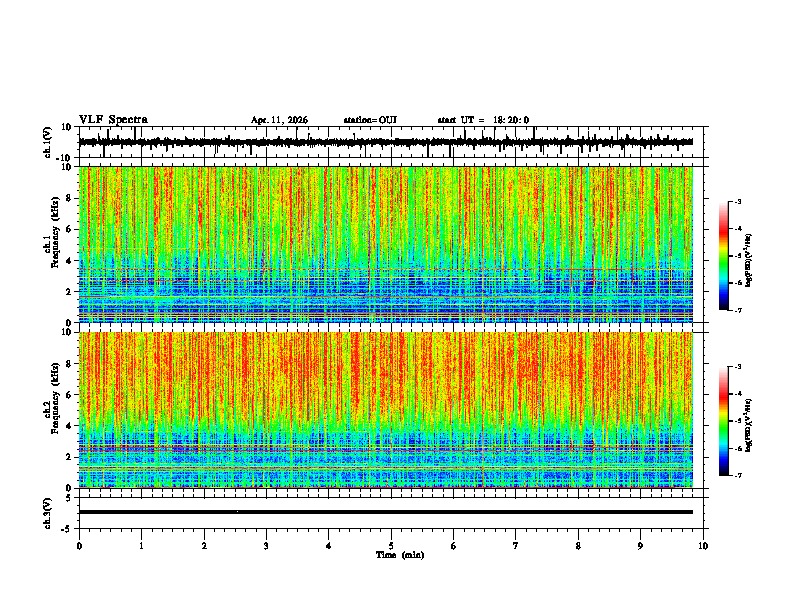The height and width of the screenshot is (612, 792).
Task: Select the date text 'Apr. 11, 2026'
Action: point(279,120)
